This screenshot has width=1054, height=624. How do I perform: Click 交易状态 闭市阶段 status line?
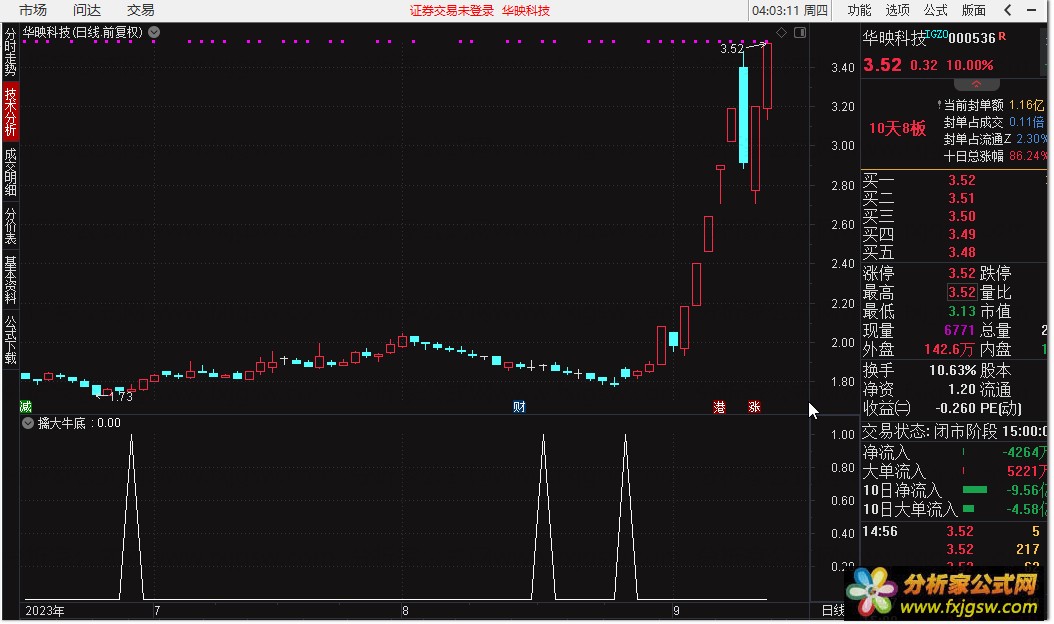point(955,431)
